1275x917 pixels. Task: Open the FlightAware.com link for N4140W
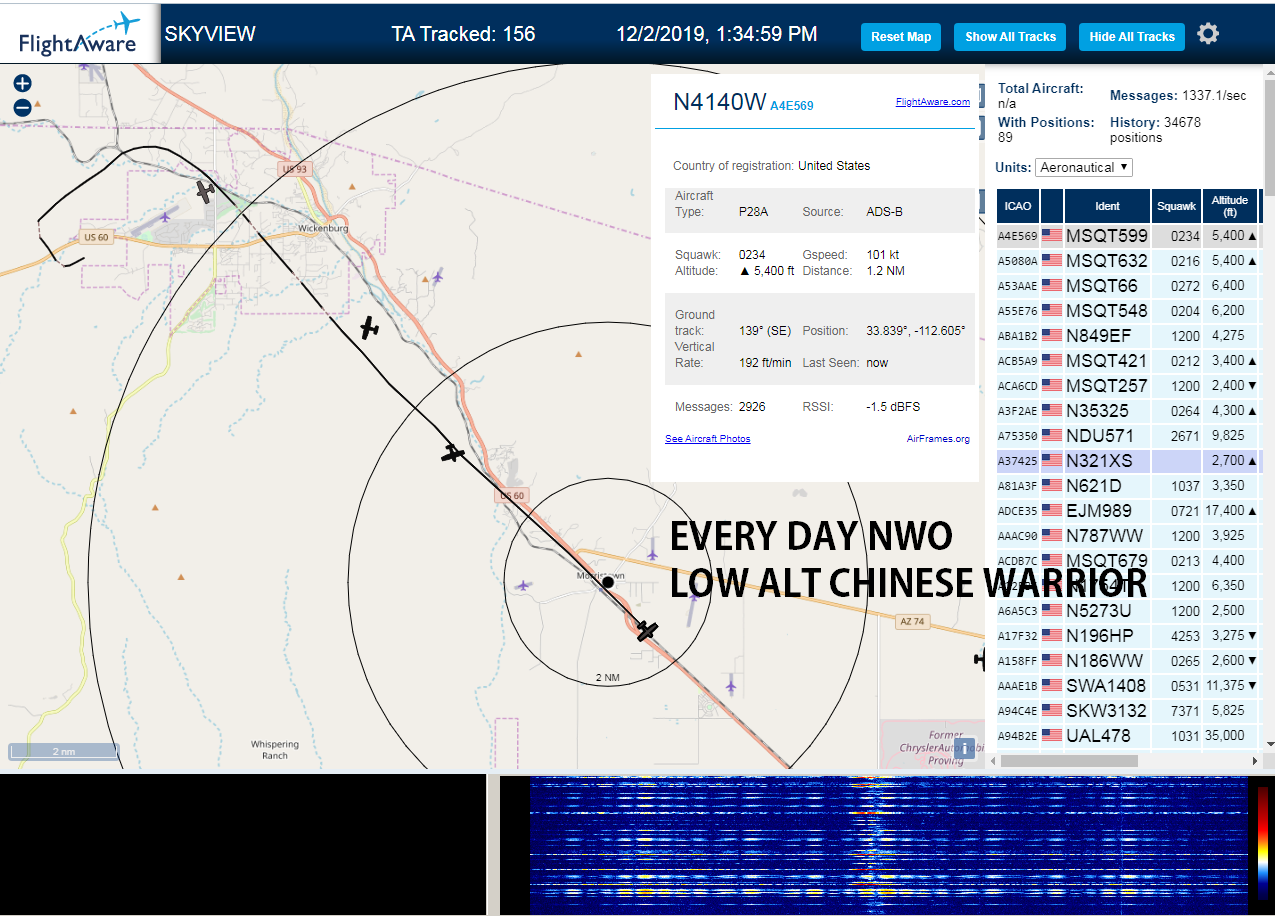pyautogui.click(x=932, y=102)
